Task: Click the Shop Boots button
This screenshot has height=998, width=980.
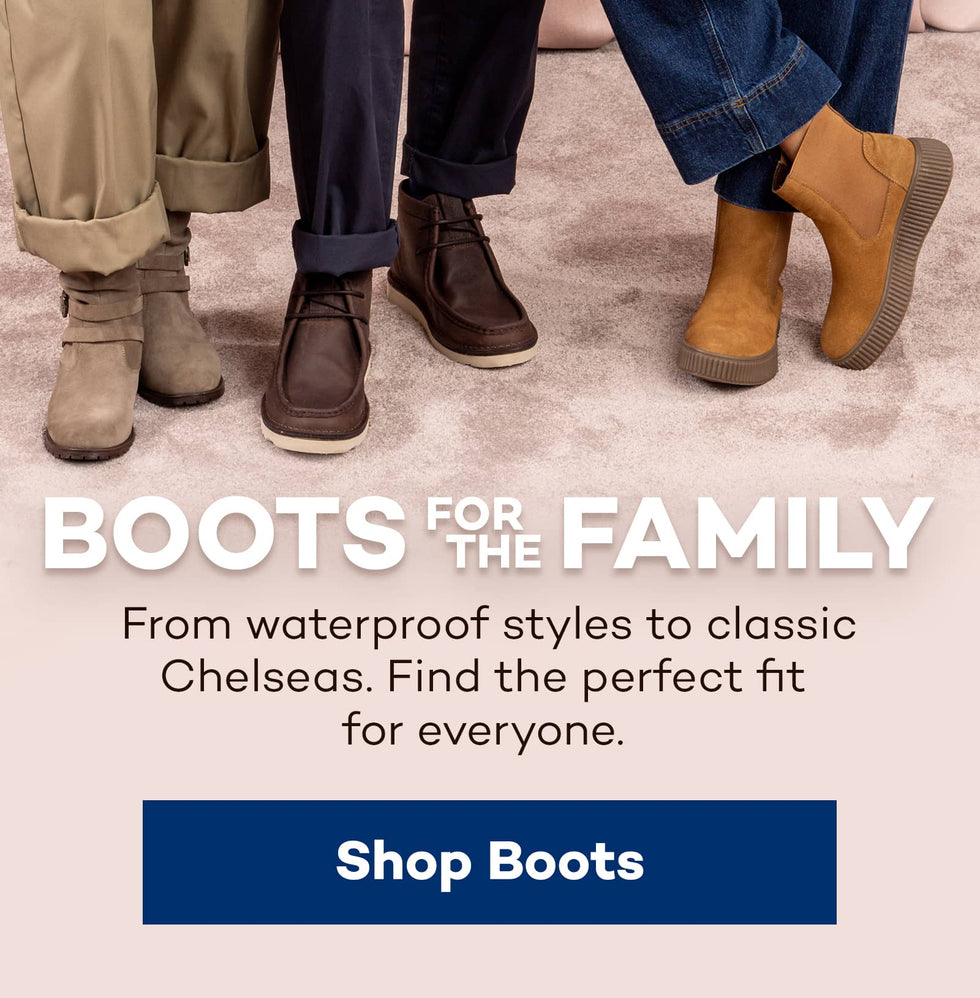Action: click(489, 862)
